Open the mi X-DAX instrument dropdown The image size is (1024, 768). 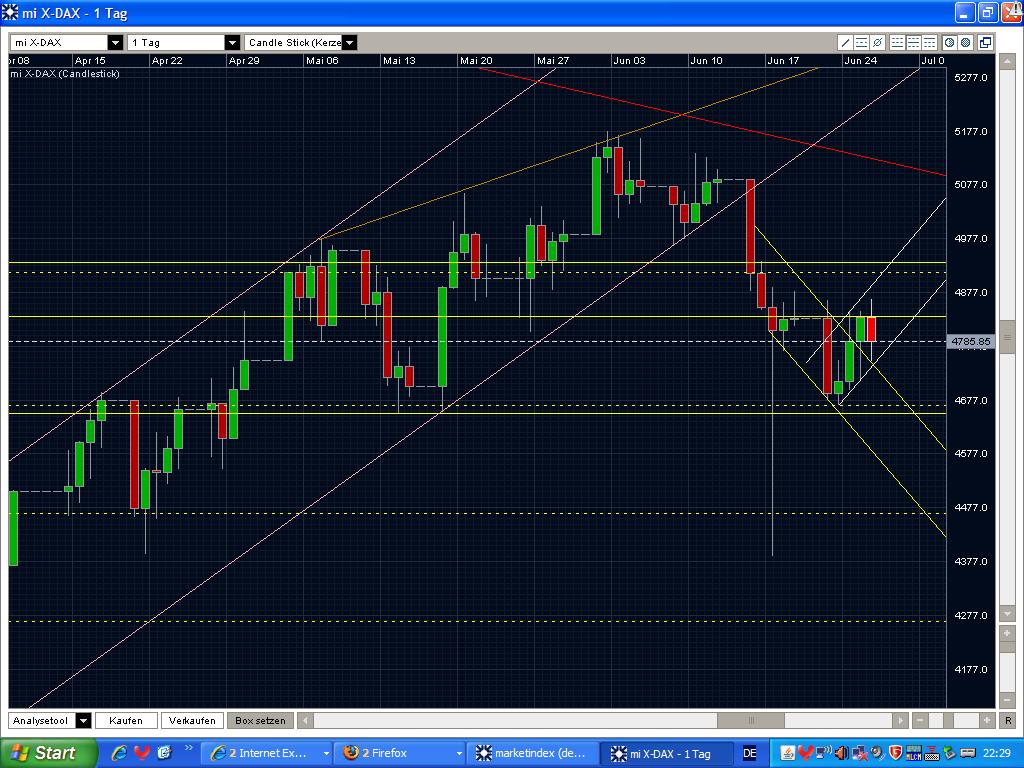click(x=116, y=42)
